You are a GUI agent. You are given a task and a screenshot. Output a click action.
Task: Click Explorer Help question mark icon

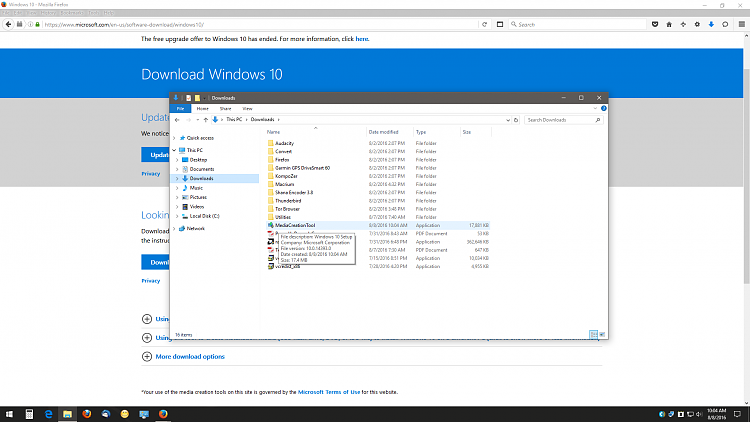[604, 109]
